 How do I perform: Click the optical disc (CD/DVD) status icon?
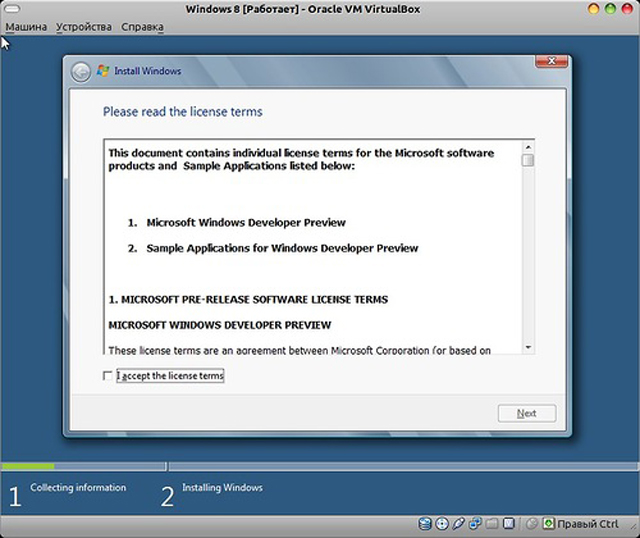click(x=442, y=523)
